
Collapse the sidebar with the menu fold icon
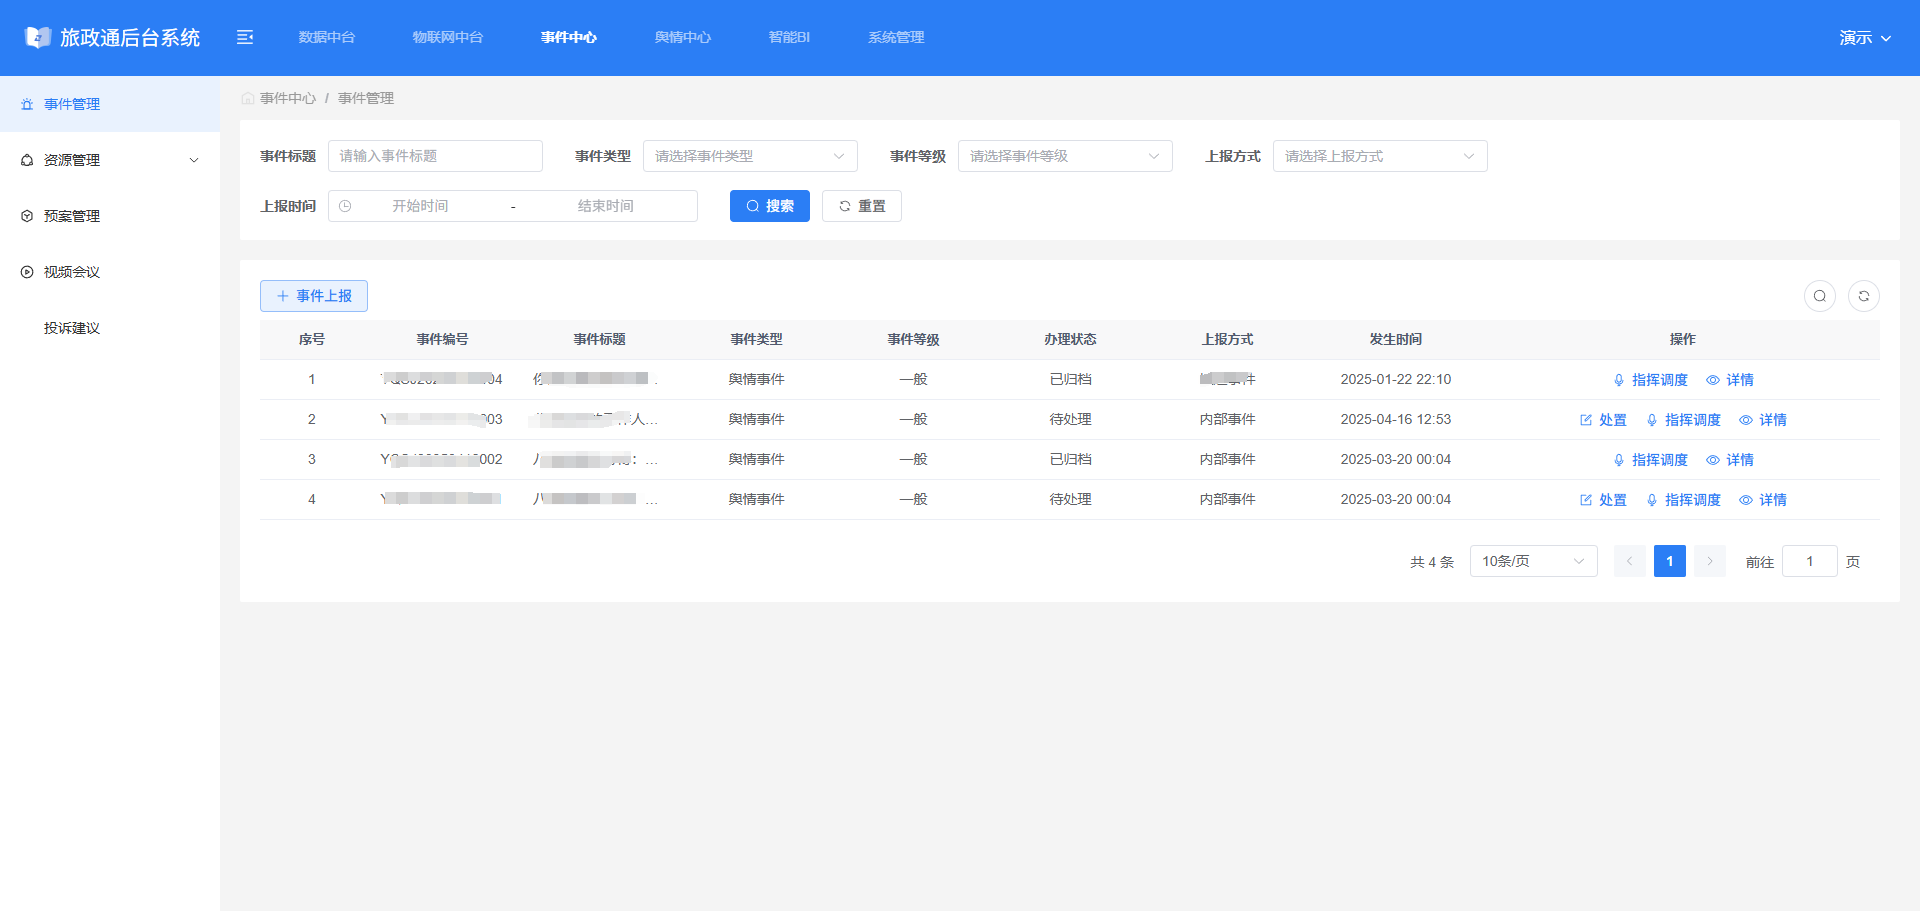(x=245, y=37)
